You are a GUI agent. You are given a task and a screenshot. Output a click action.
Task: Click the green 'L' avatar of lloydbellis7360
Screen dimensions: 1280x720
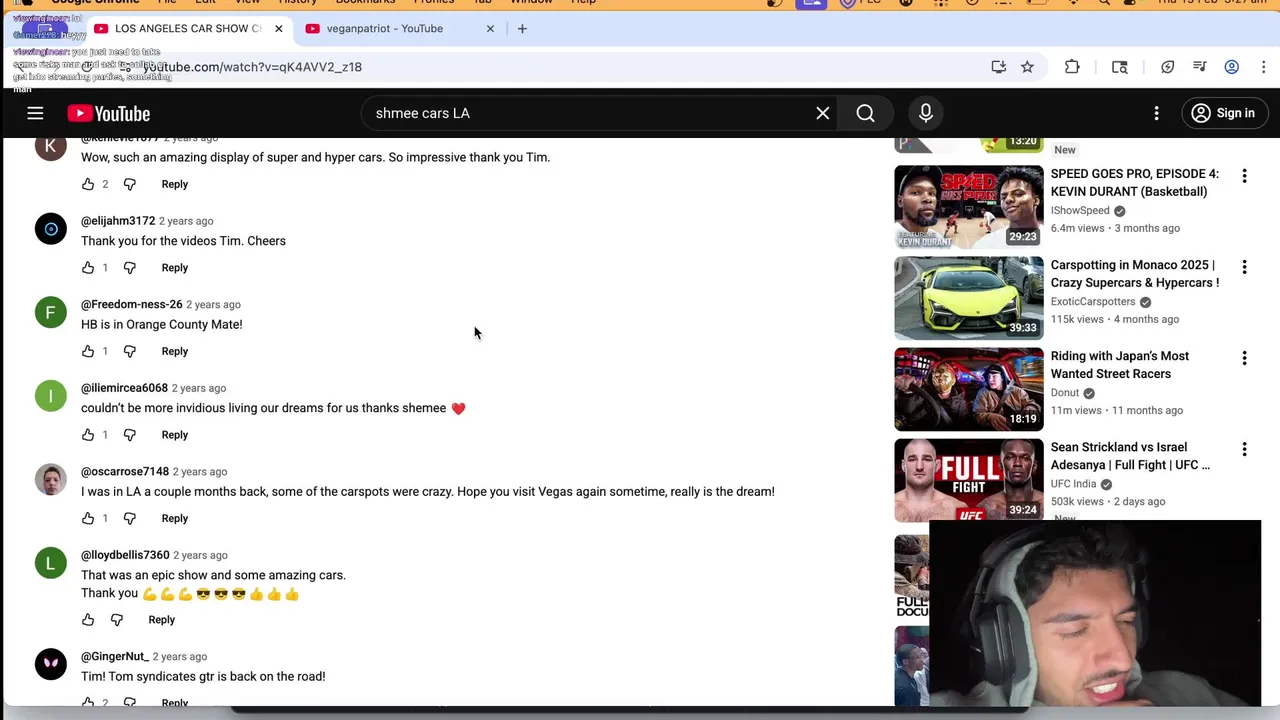(51, 563)
